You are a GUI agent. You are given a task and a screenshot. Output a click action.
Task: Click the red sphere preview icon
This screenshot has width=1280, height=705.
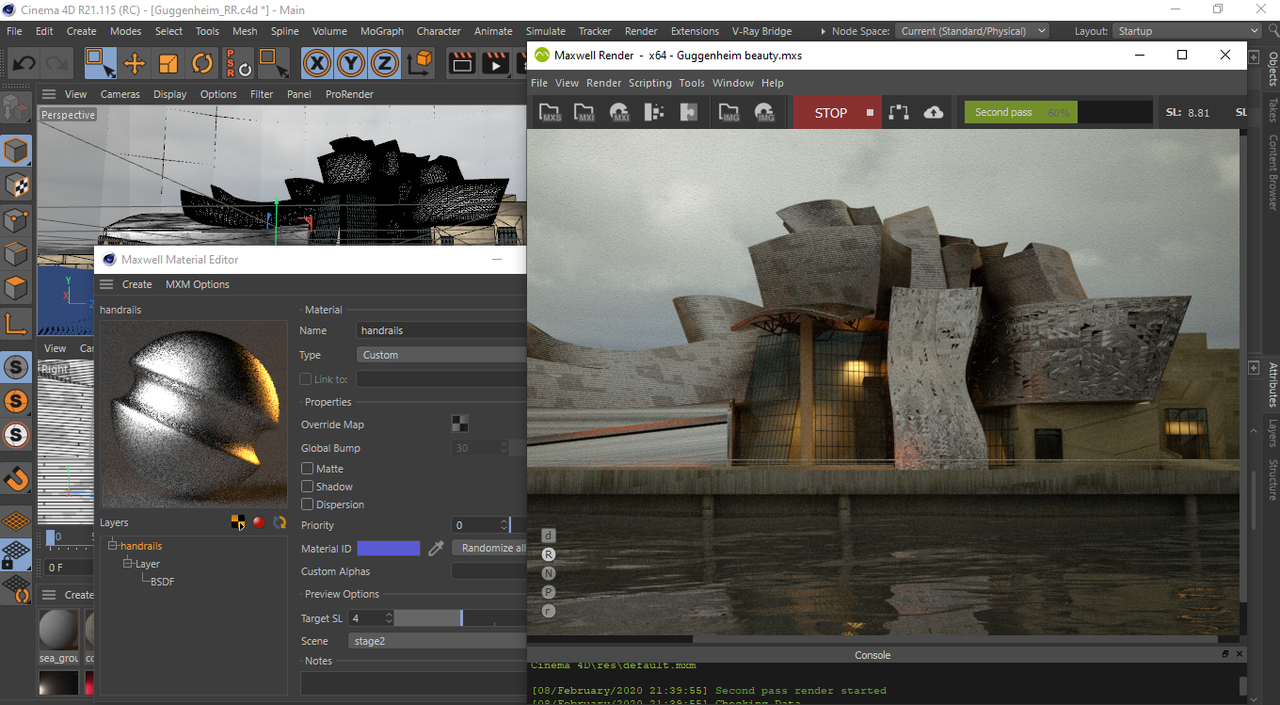point(259,522)
